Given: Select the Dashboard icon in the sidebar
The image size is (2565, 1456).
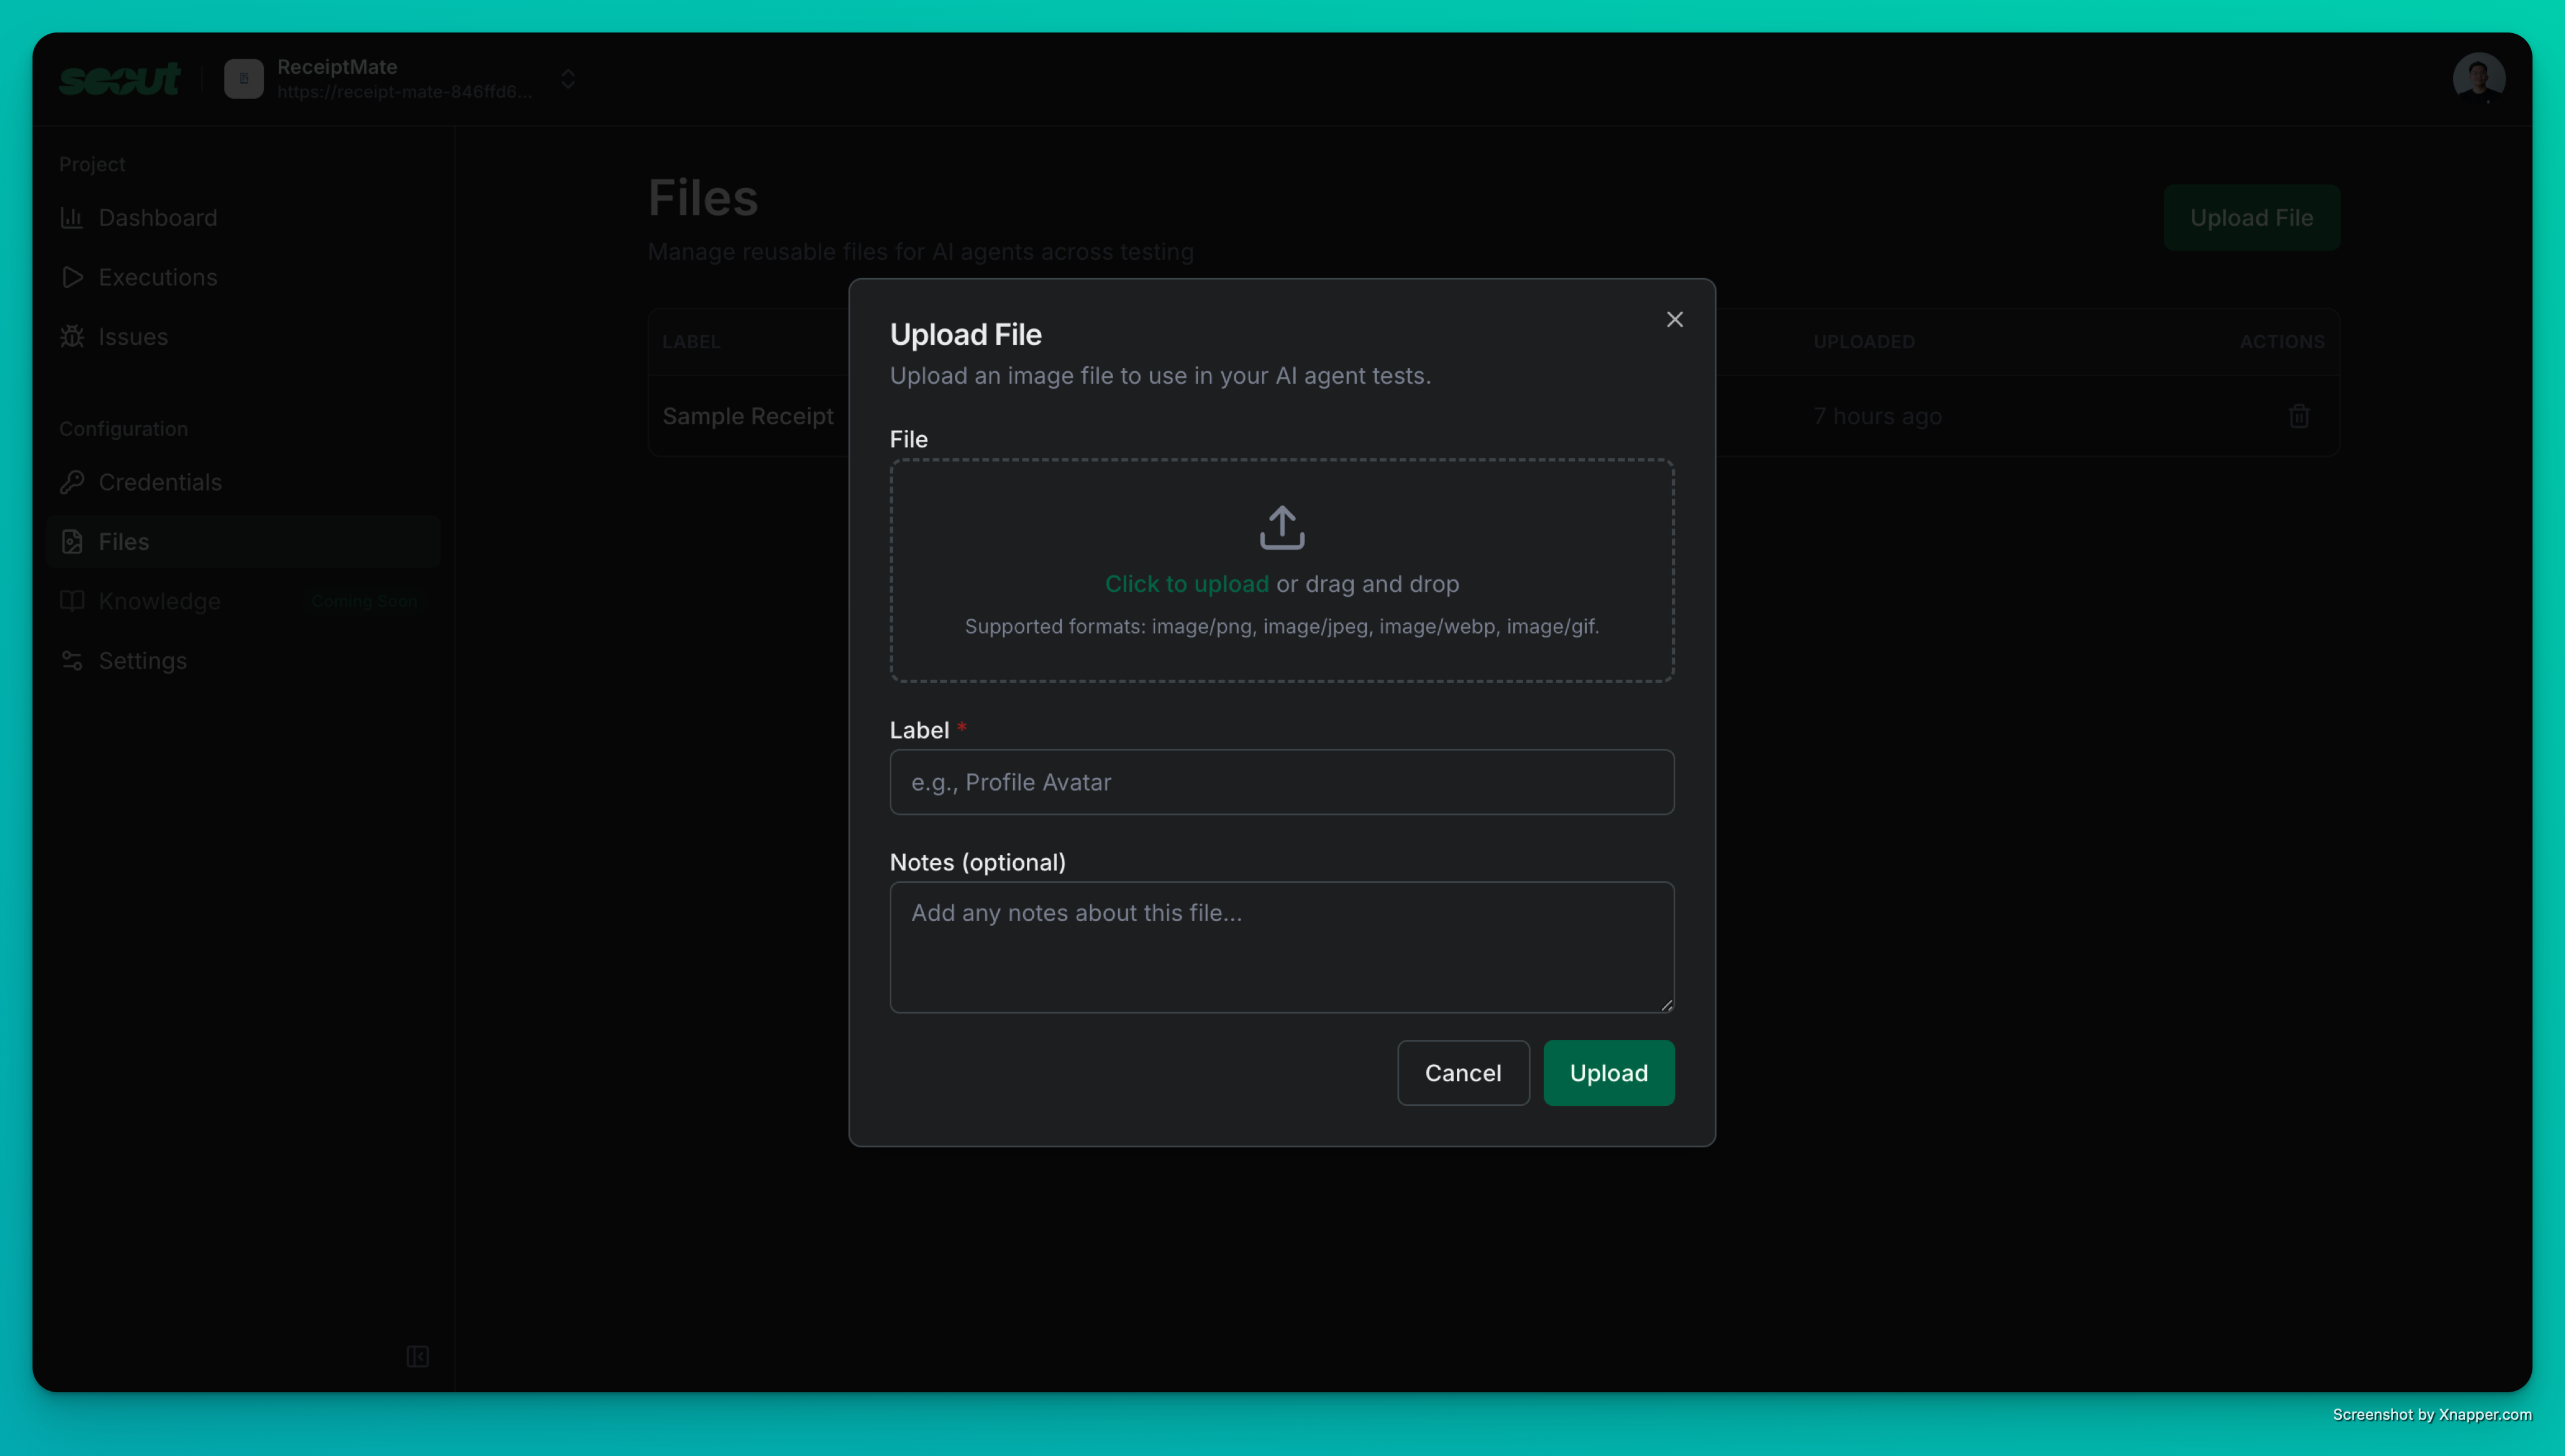Looking at the screenshot, I should (x=72, y=218).
